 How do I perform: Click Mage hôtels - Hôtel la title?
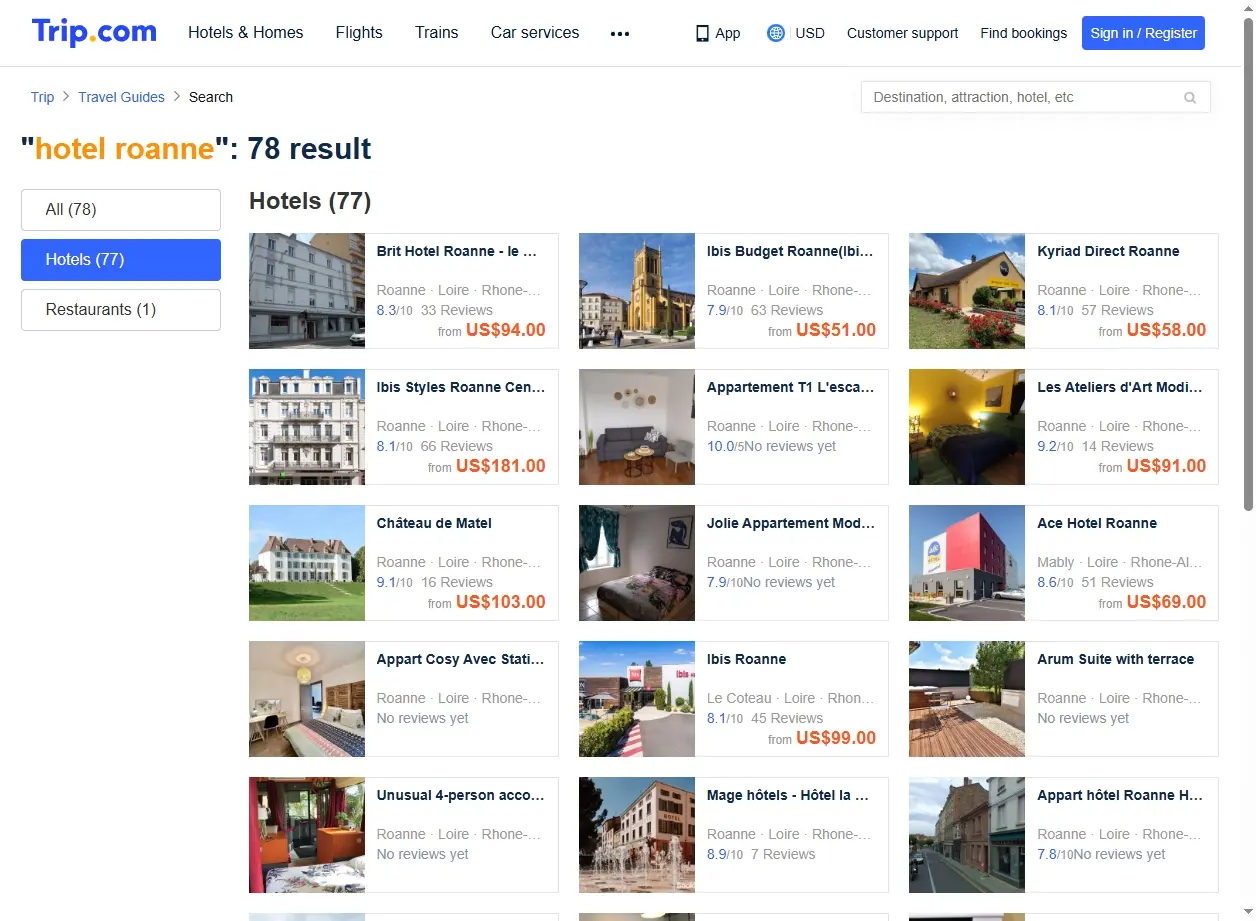pos(788,796)
